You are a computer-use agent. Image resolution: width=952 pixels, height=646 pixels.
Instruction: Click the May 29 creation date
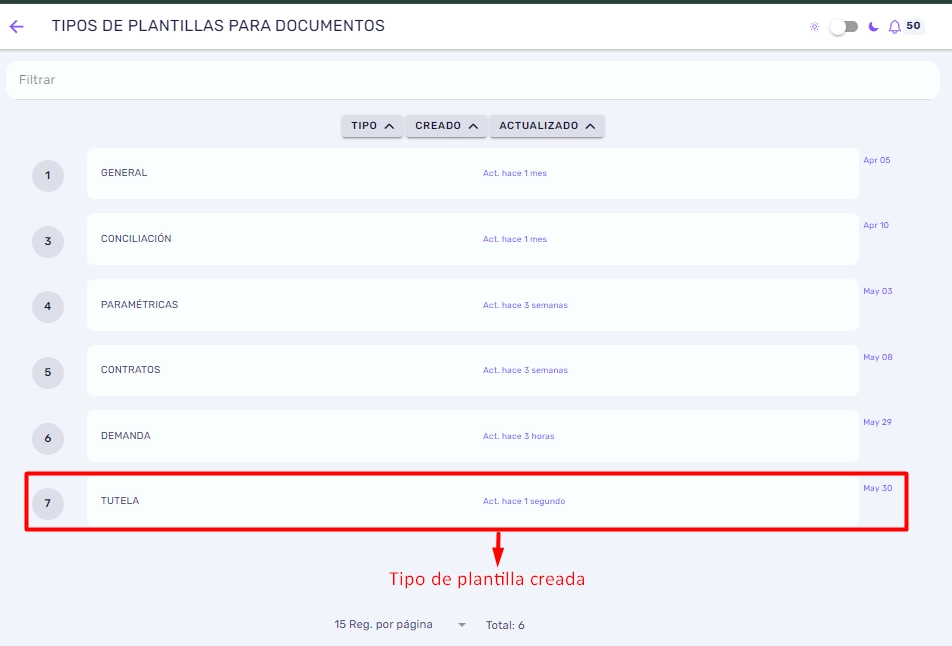pos(877,422)
